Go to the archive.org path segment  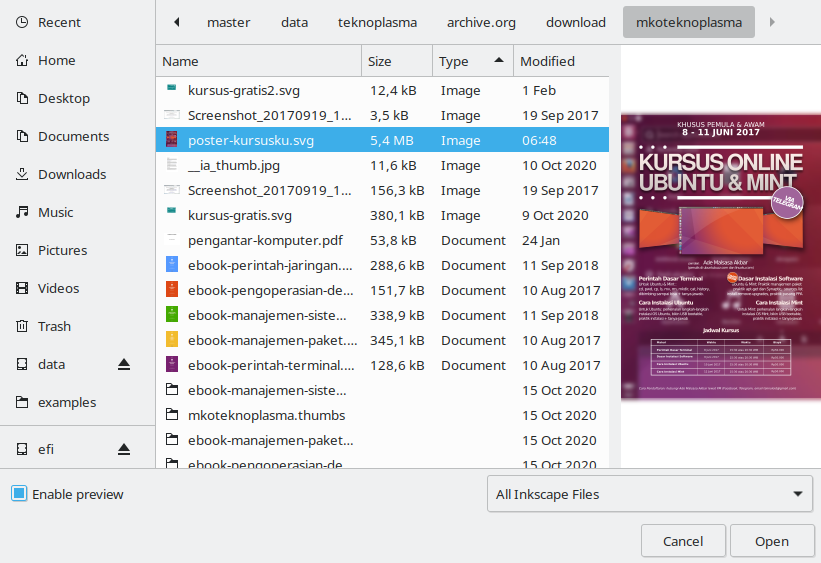[x=481, y=23]
